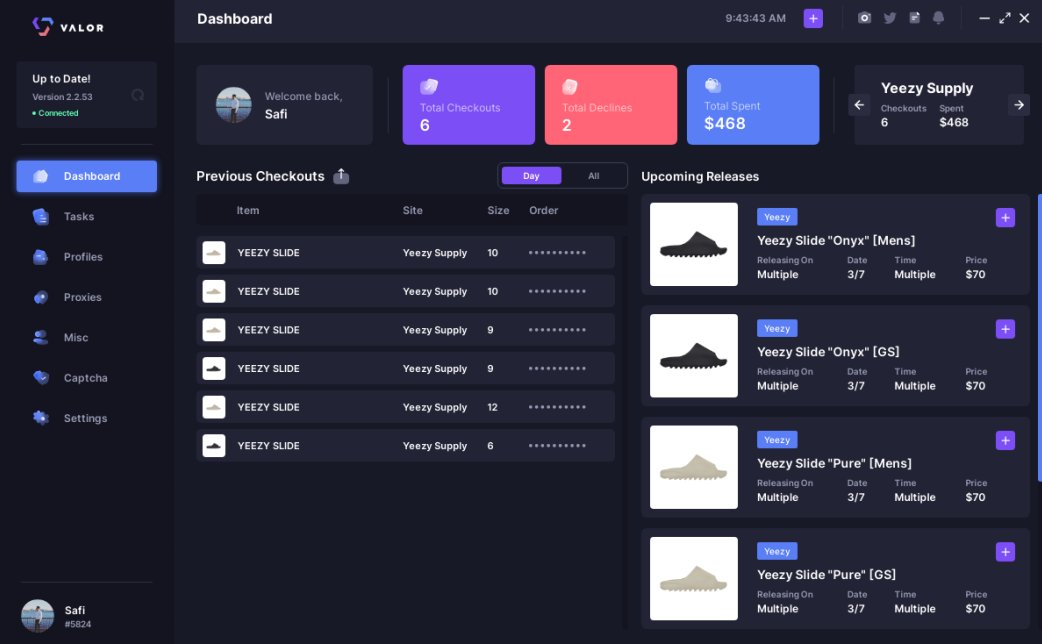Click the Yeezy tag on "Pure" [GS] card
This screenshot has width=1042, height=644.
coord(777,551)
